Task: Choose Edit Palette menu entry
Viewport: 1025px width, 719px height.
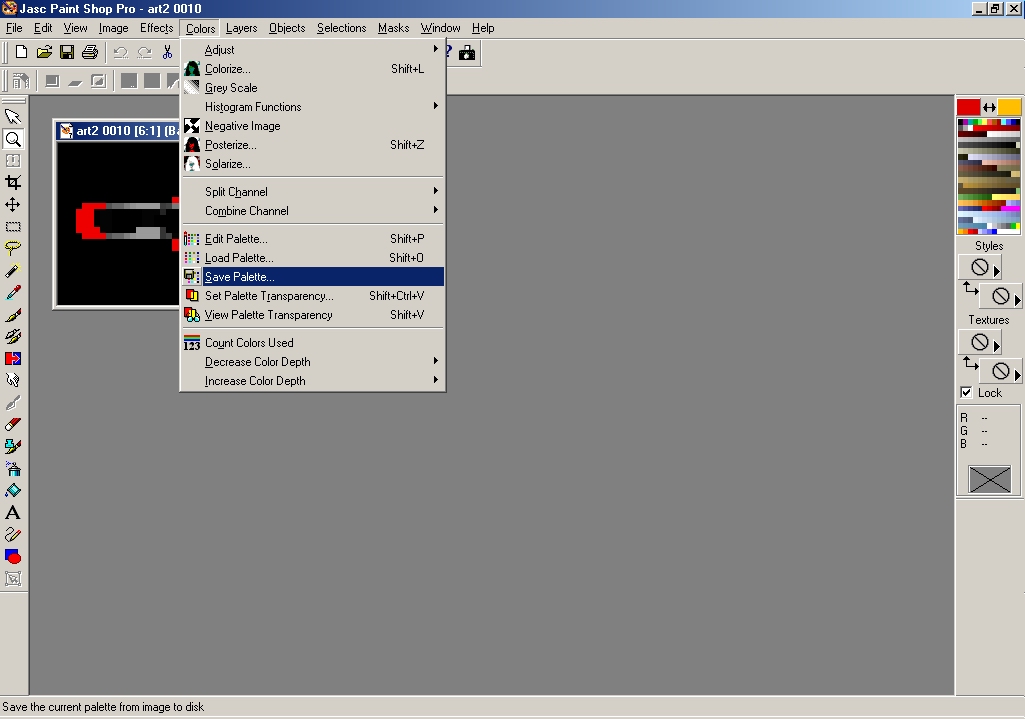Action: [x=312, y=239]
